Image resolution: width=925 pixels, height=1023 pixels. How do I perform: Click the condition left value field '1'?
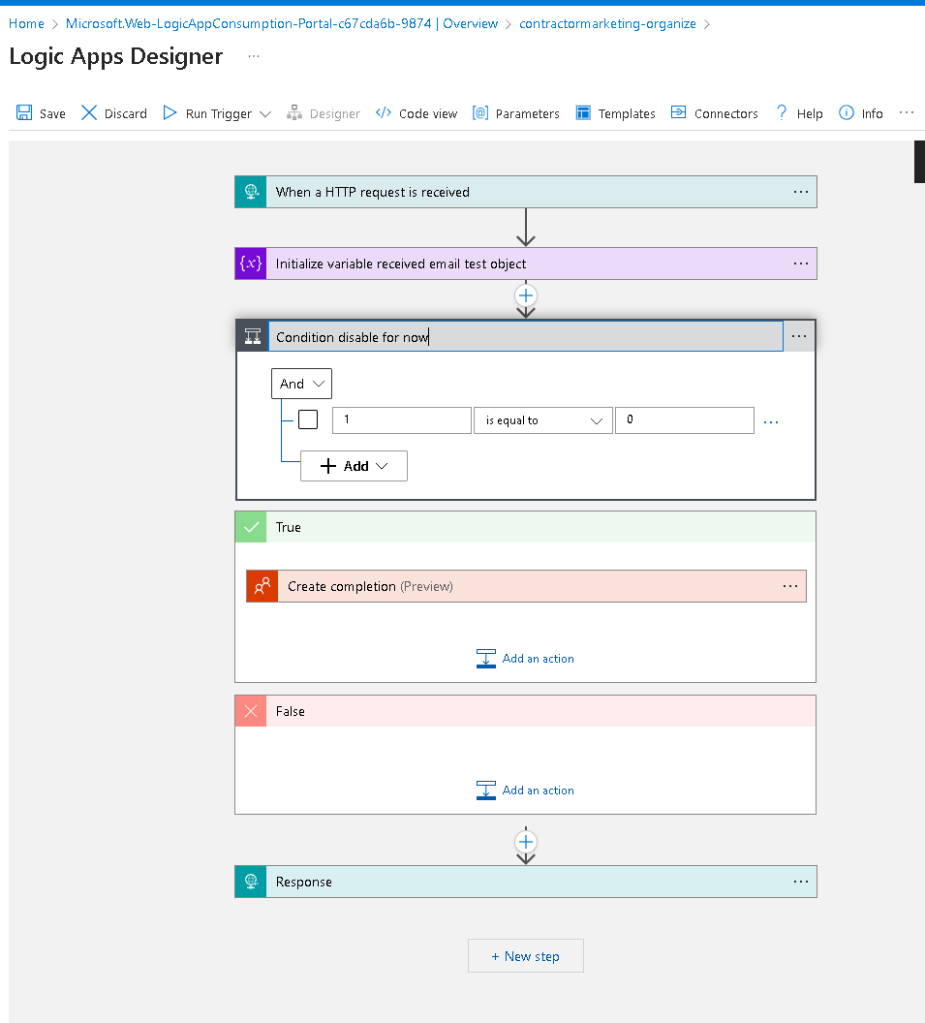[401, 420]
